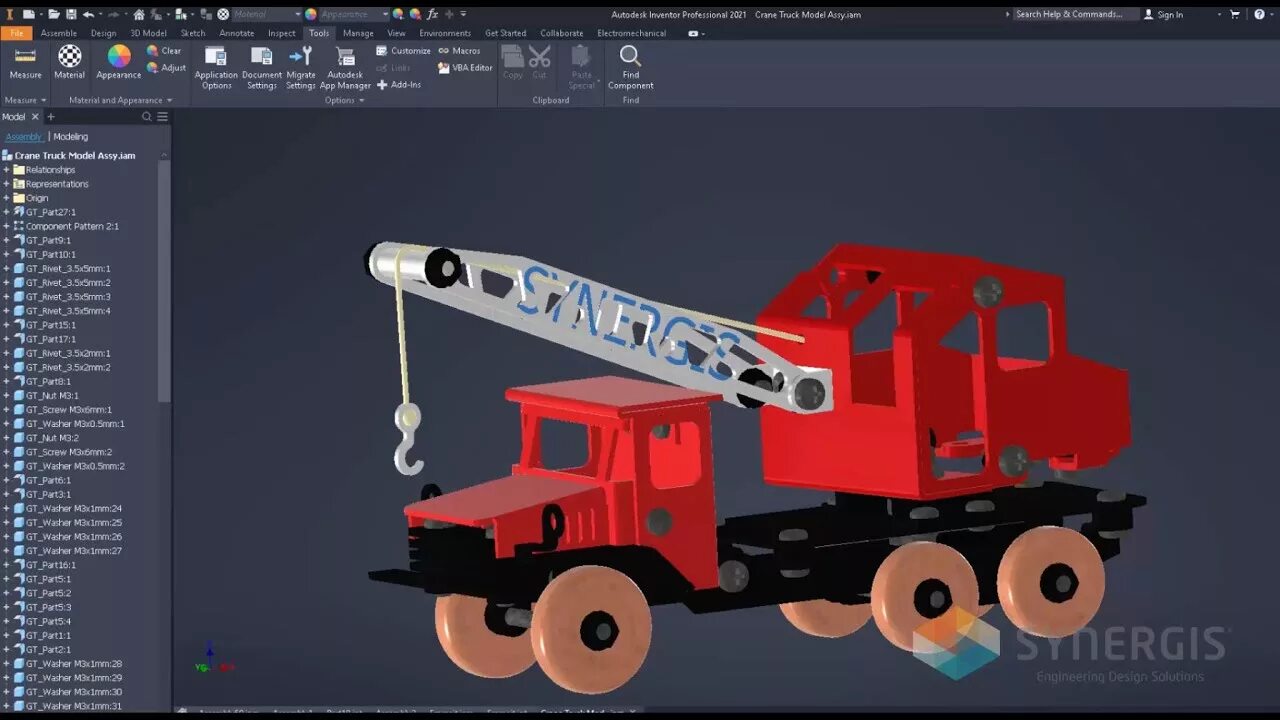Open the File menu
Screen dimensions: 1280x720
click(16, 33)
